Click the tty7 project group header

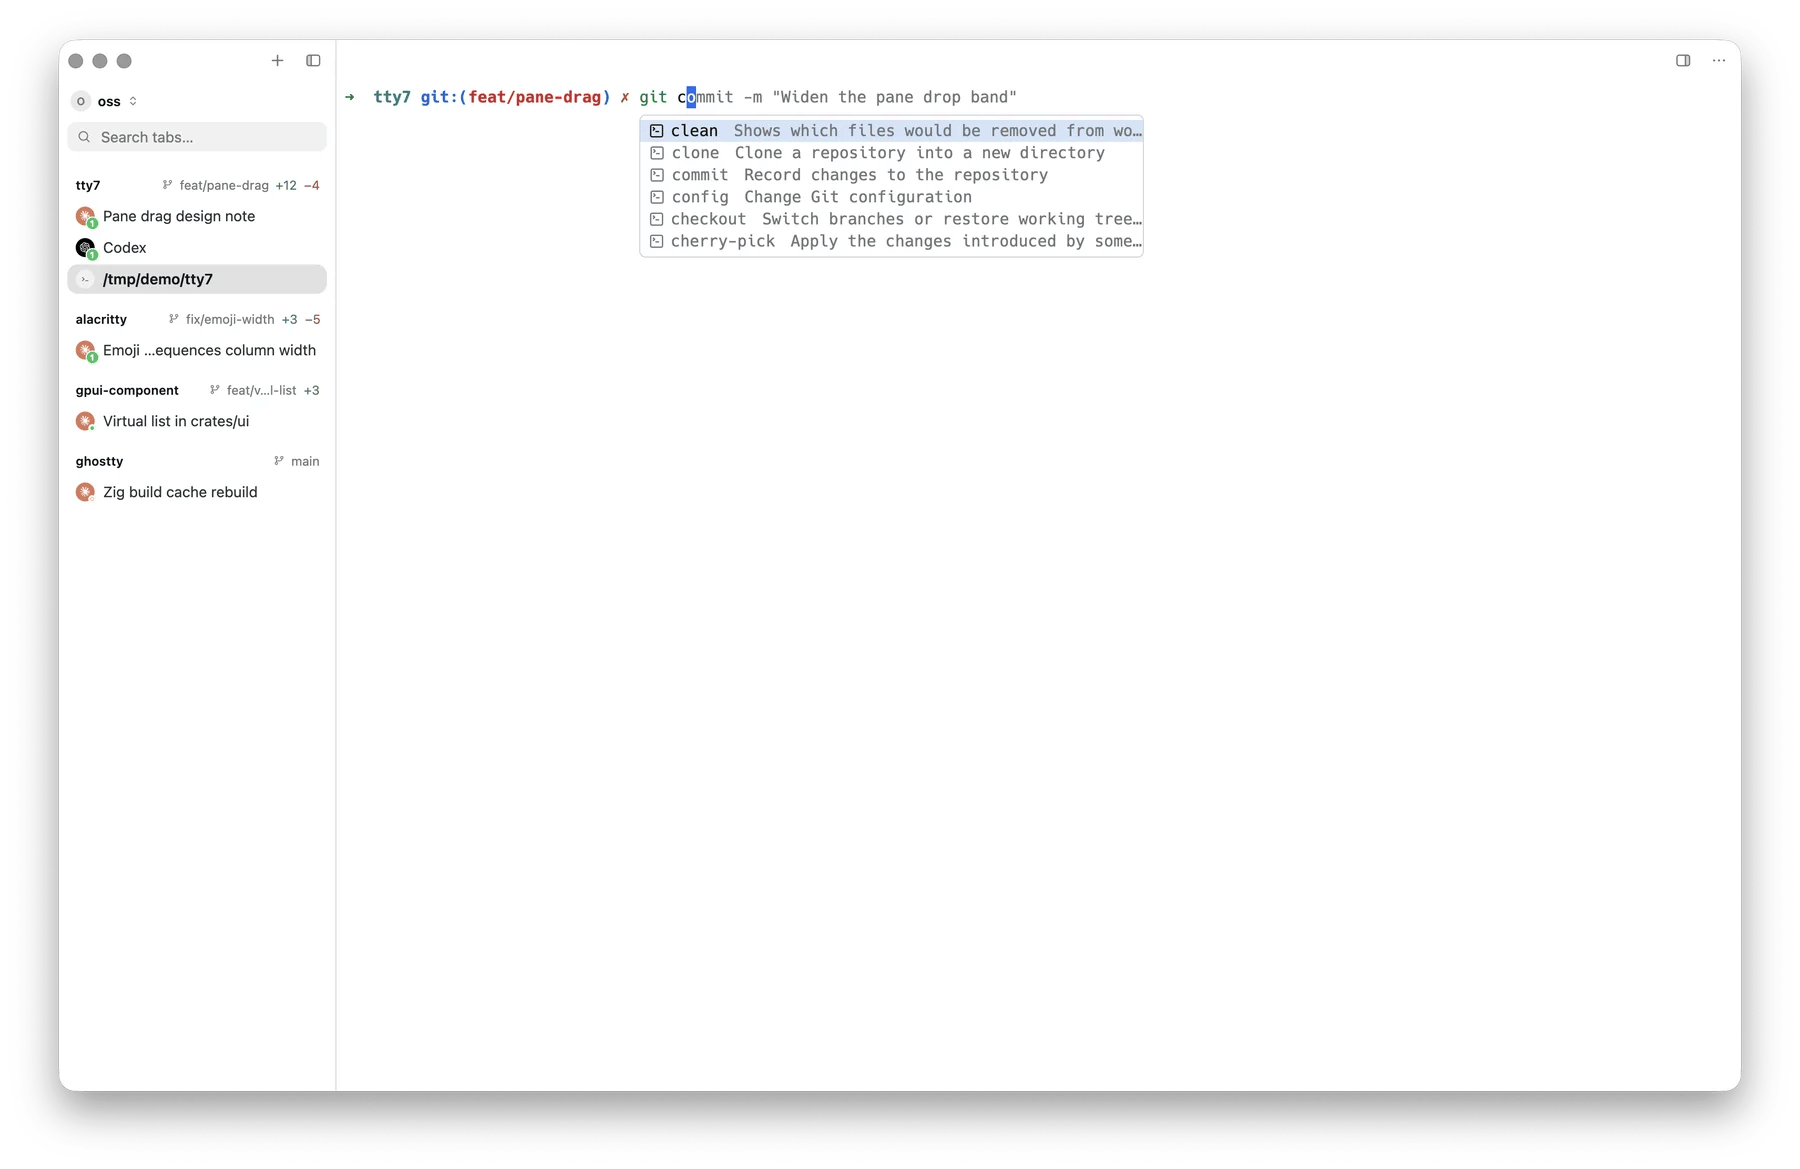tap(88, 185)
